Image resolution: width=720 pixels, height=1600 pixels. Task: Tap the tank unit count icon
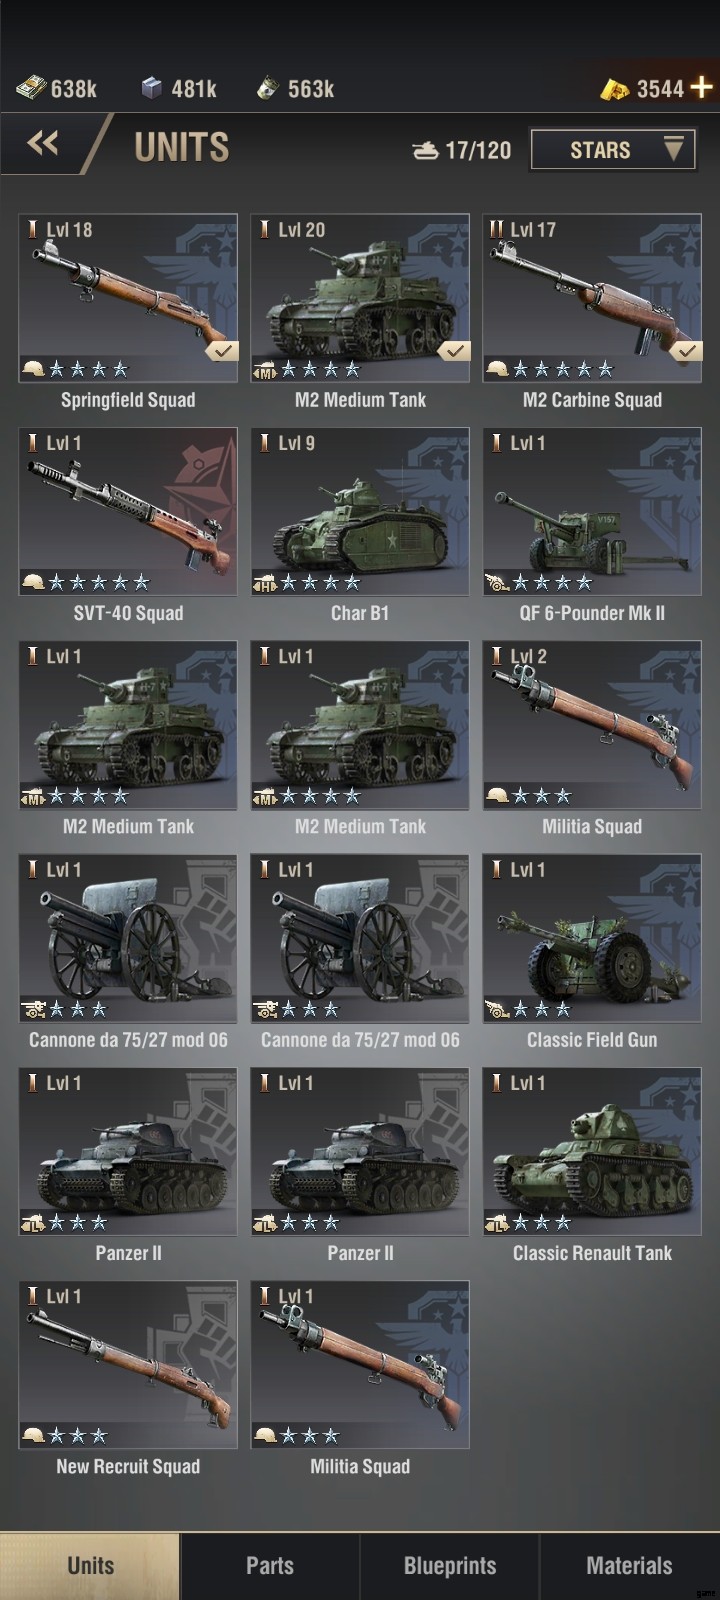[426, 150]
